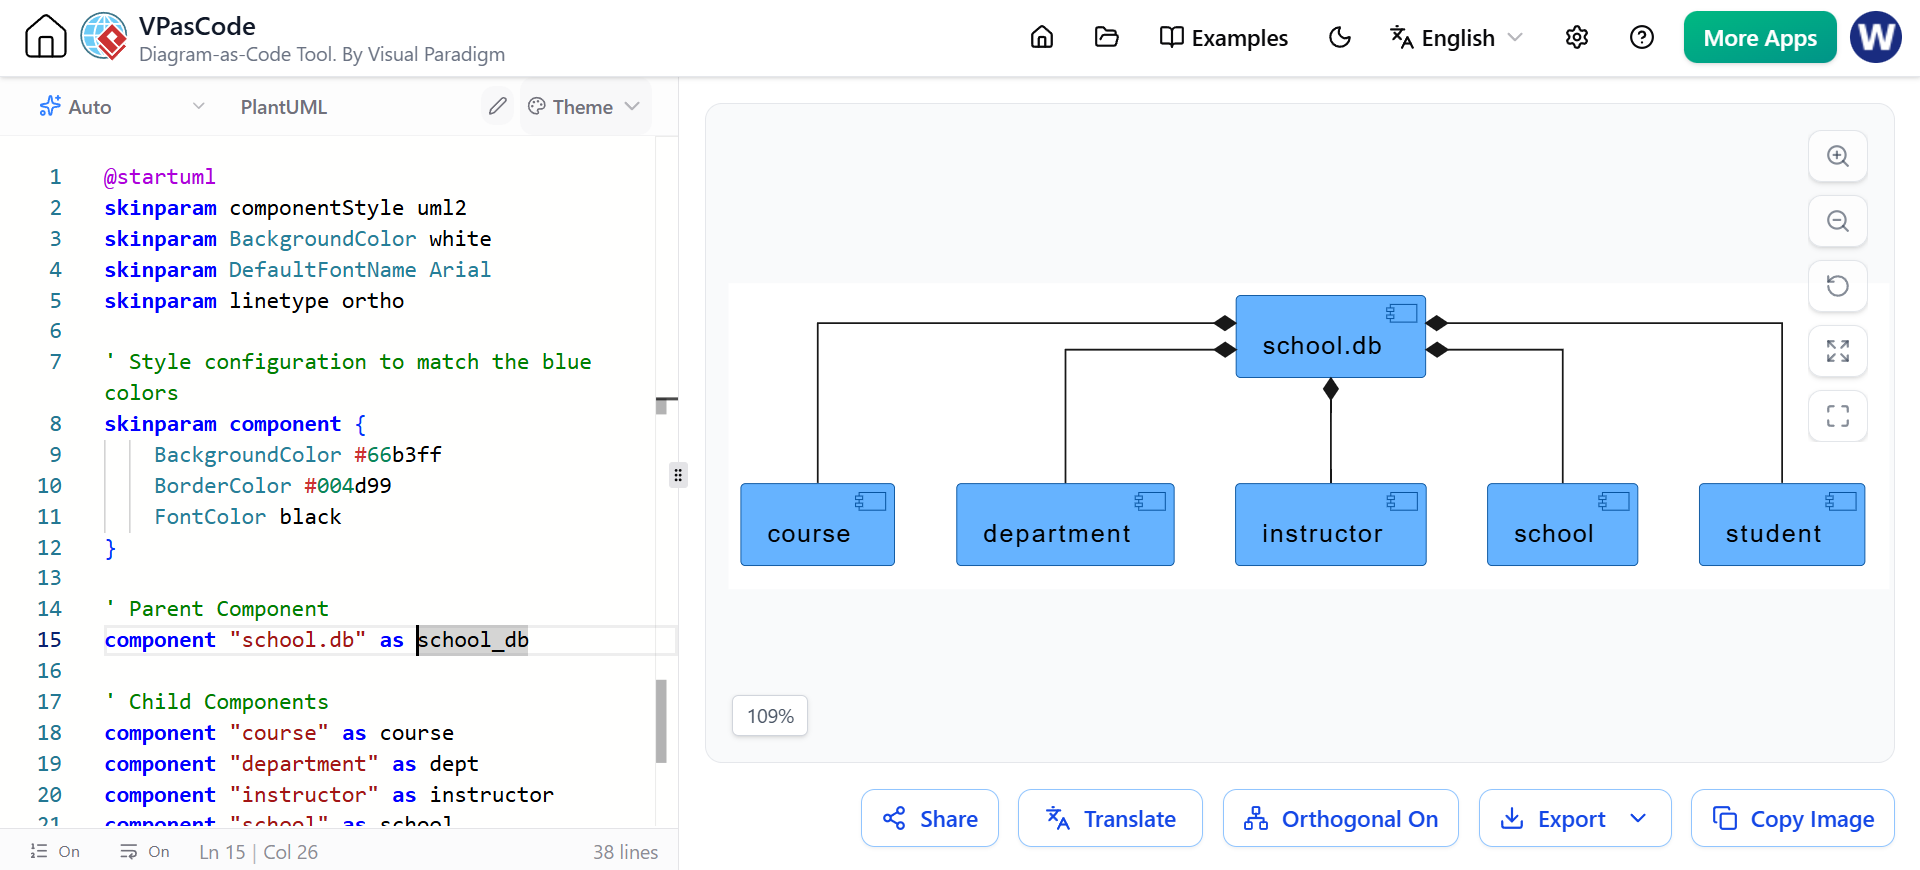Click the Parent Component comment

[217, 609]
